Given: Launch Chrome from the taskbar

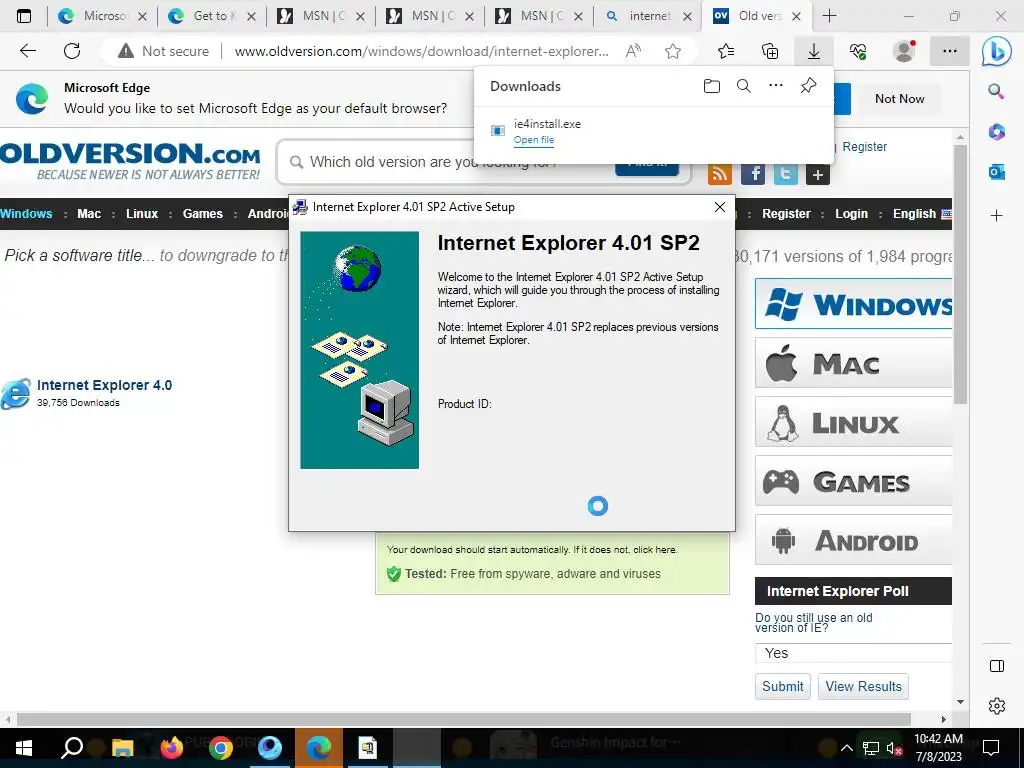Looking at the screenshot, I should pos(221,748).
